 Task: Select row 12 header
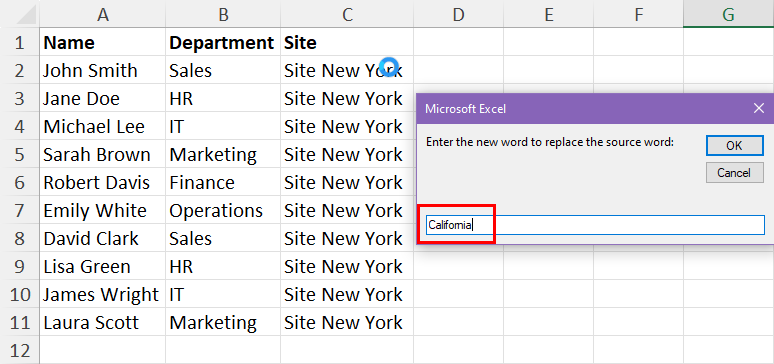(20, 350)
